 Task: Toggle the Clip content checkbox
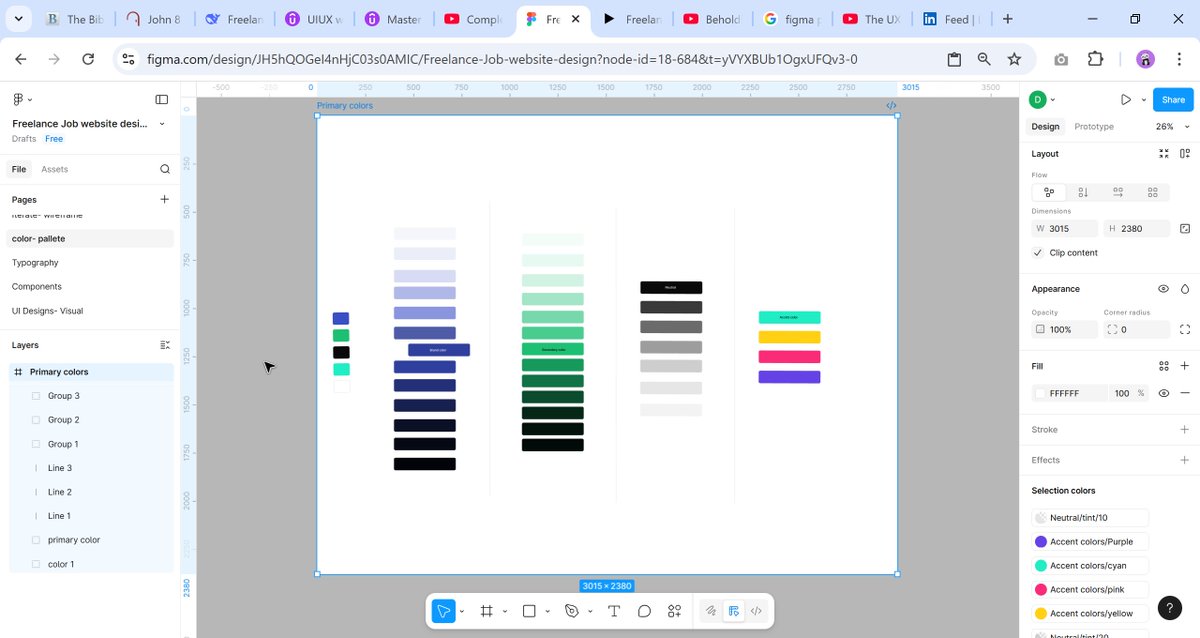[x=1037, y=252]
